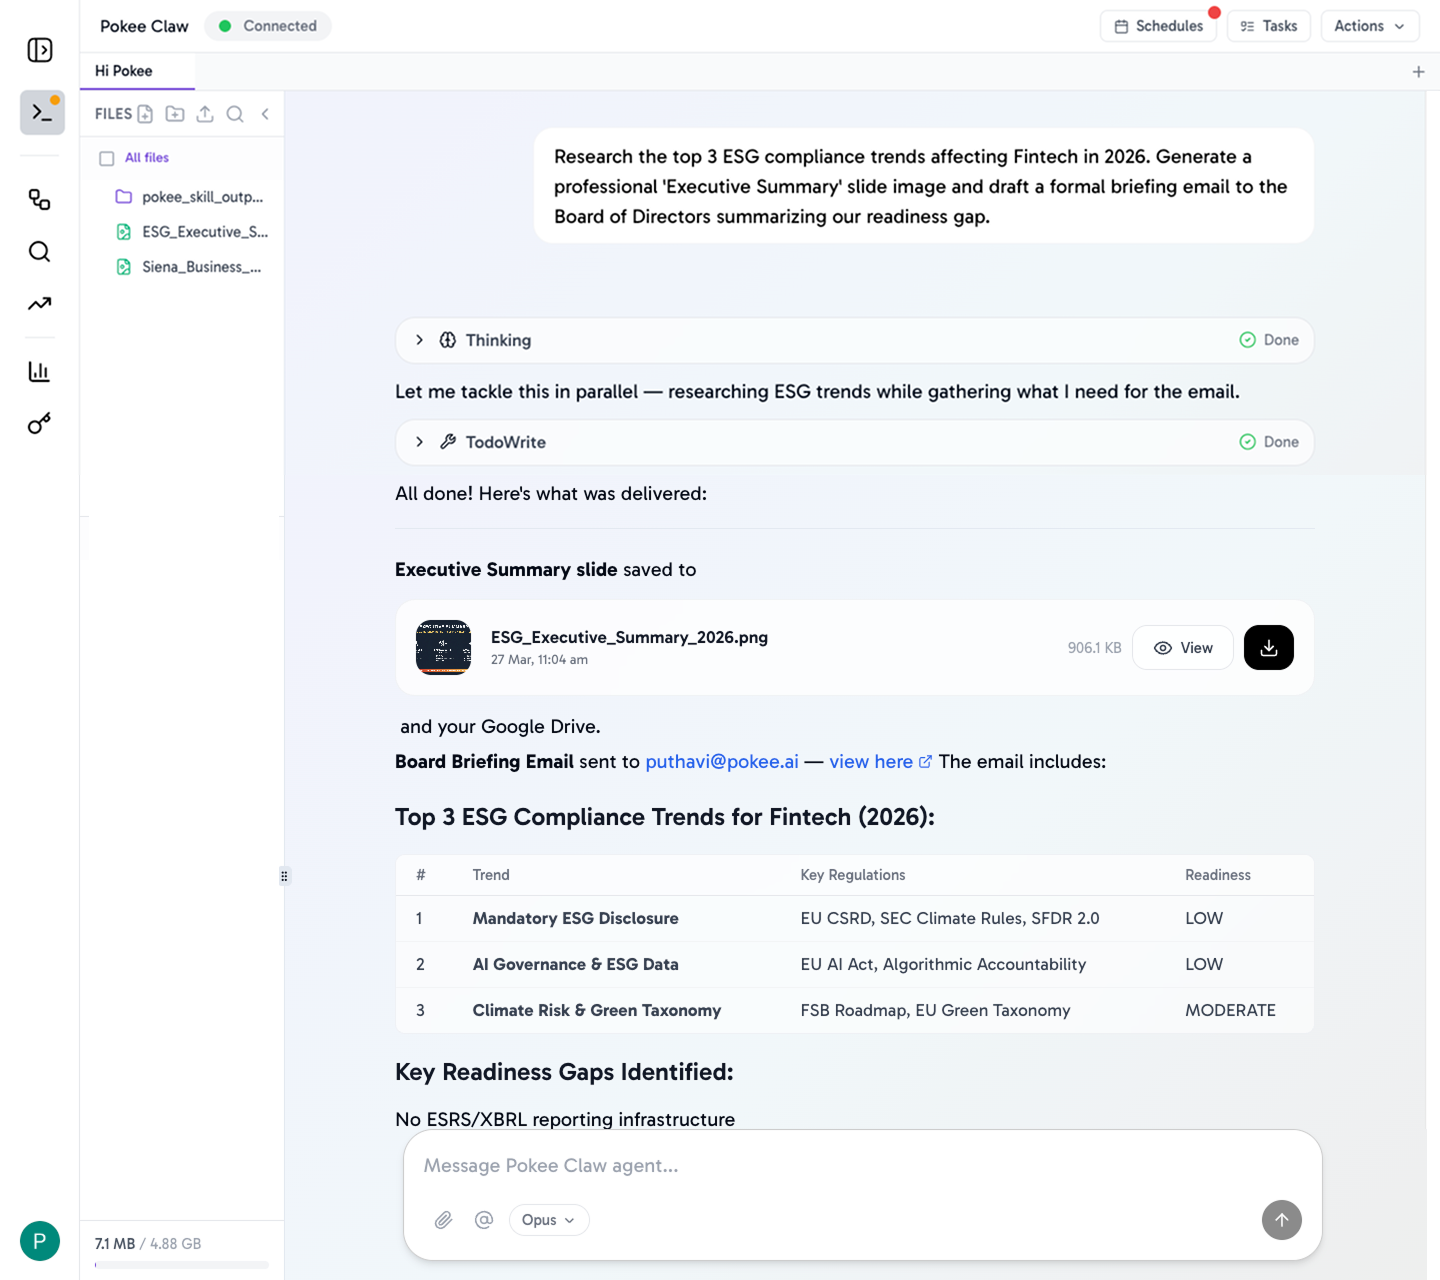The image size is (1440, 1280).
Task: Open the Actions menu
Action: (1369, 26)
